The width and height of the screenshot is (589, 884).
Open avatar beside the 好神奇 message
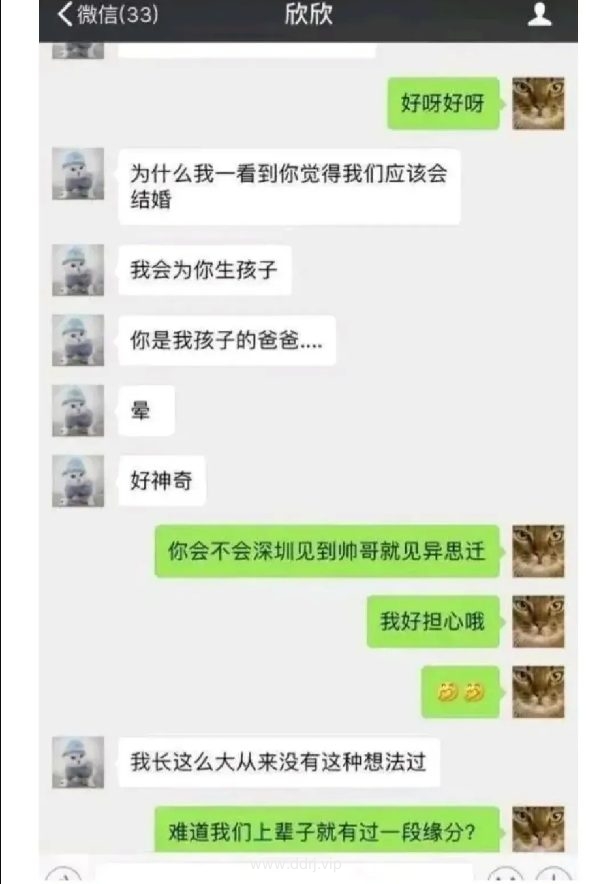(x=78, y=481)
